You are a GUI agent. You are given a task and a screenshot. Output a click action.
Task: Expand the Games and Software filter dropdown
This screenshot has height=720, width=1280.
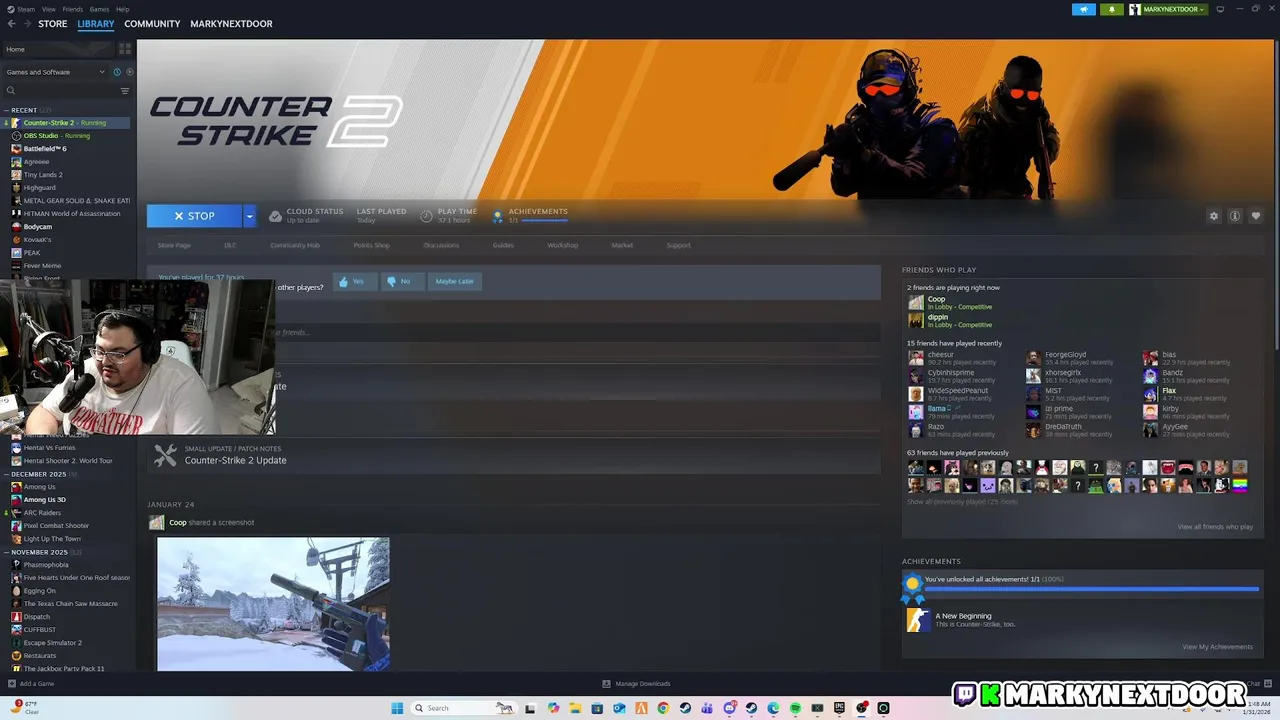coord(56,72)
